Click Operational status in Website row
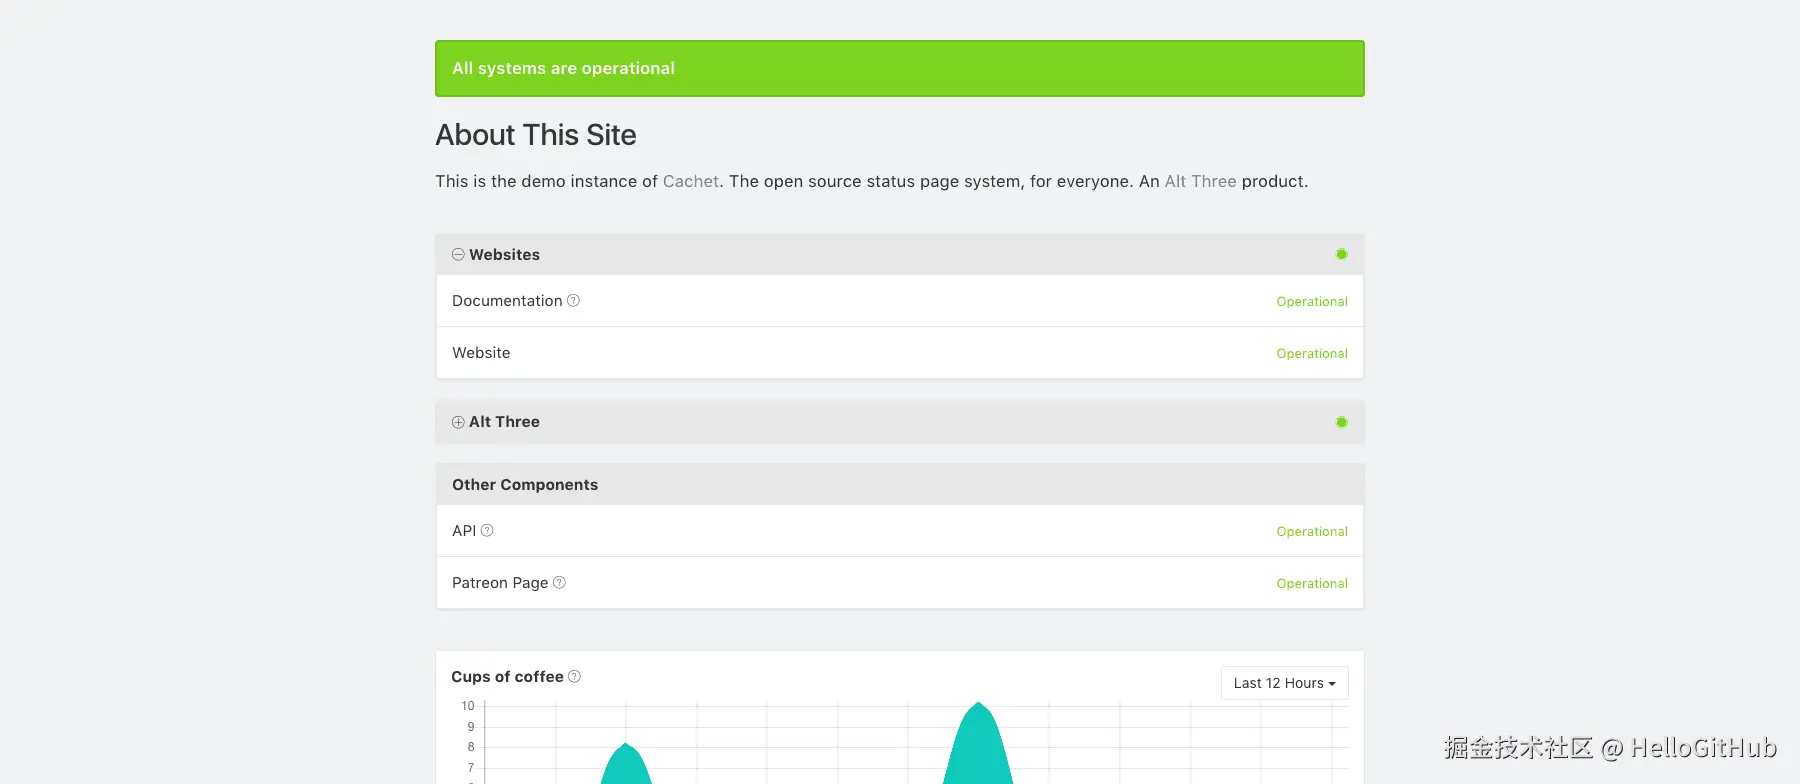The width and height of the screenshot is (1800, 784). [1312, 353]
